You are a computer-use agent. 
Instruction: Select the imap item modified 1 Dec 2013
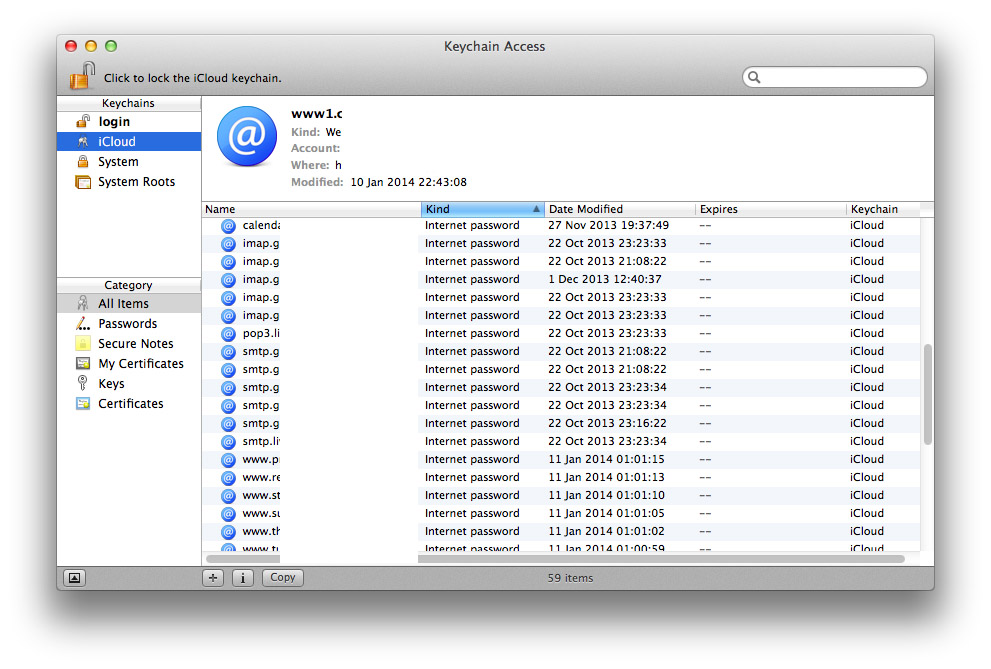pyautogui.click(x=561, y=279)
